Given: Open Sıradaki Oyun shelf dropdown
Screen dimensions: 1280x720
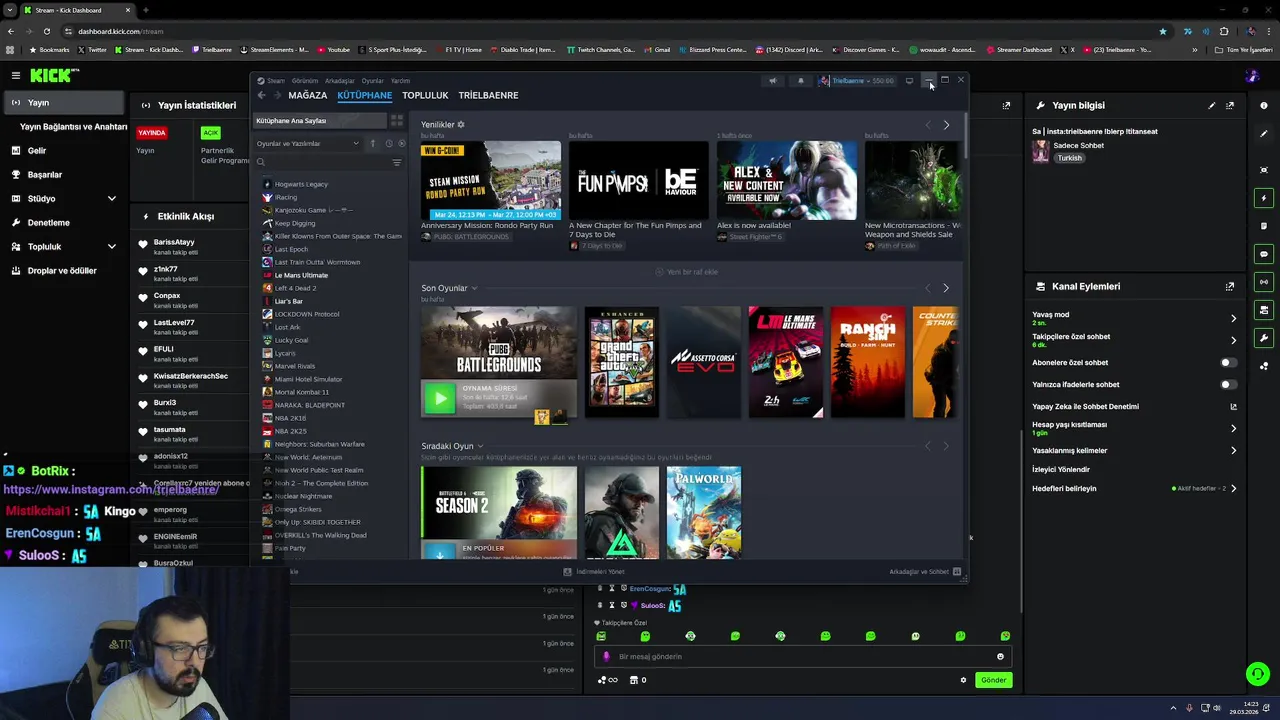Looking at the screenshot, I should 480,446.
